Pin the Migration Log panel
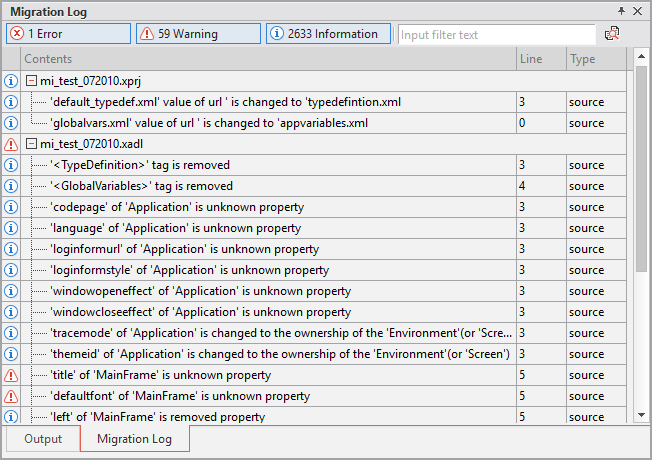 [621, 11]
